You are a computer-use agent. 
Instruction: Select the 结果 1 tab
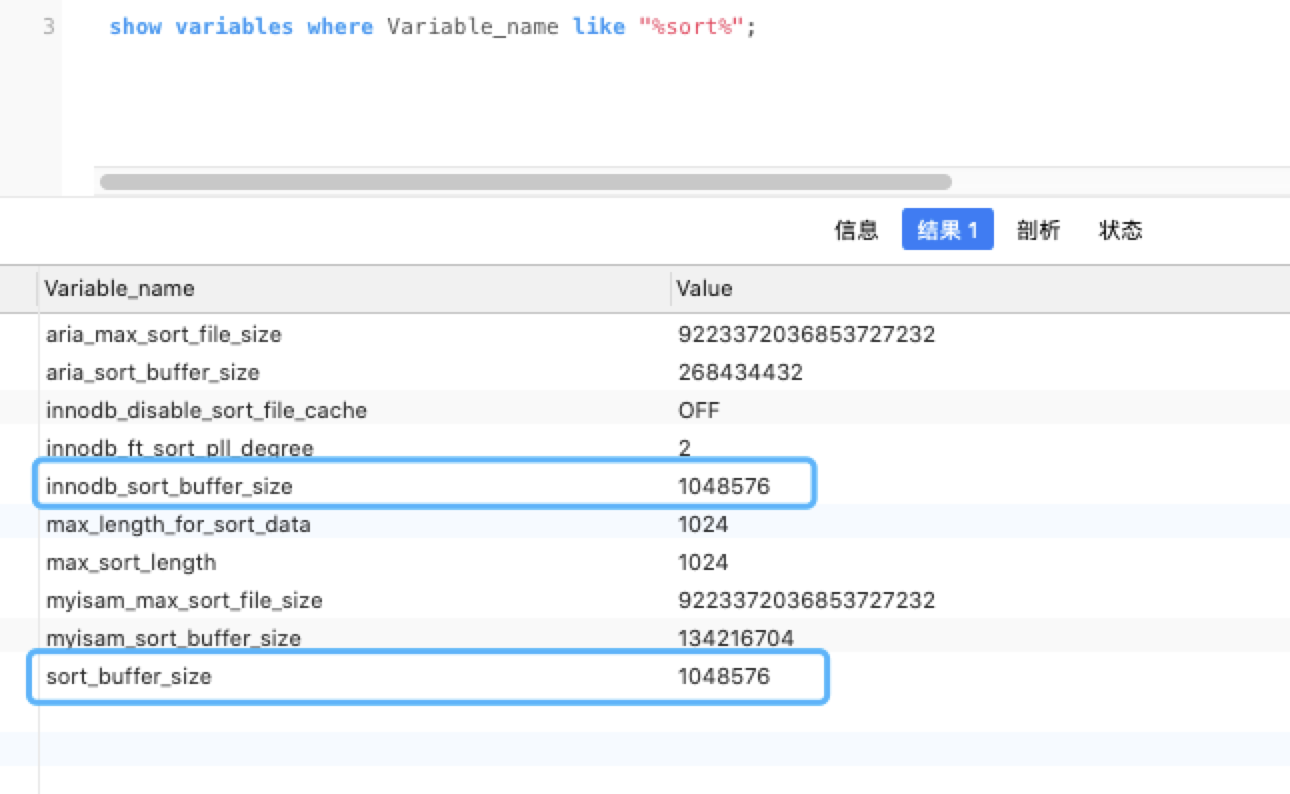tap(947, 230)
